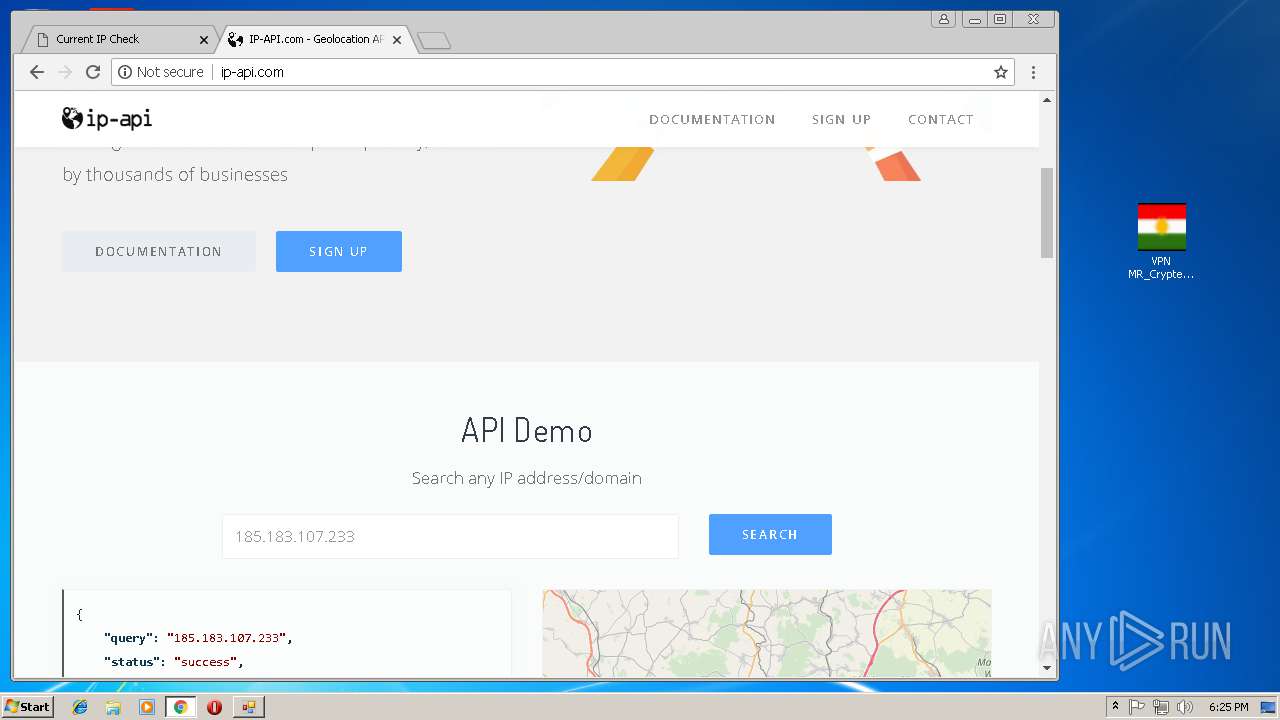Viewport: 1280px width, 720px height.
Task: Open VPN MR_Crypter desktop icon
Action: (1161, 242)
